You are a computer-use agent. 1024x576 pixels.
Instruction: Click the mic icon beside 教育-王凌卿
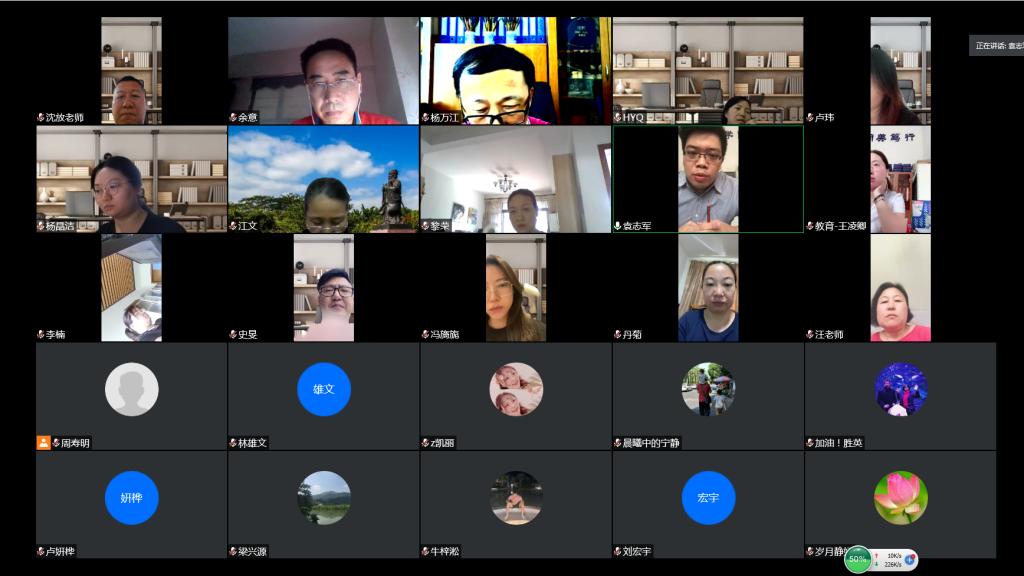810,226
